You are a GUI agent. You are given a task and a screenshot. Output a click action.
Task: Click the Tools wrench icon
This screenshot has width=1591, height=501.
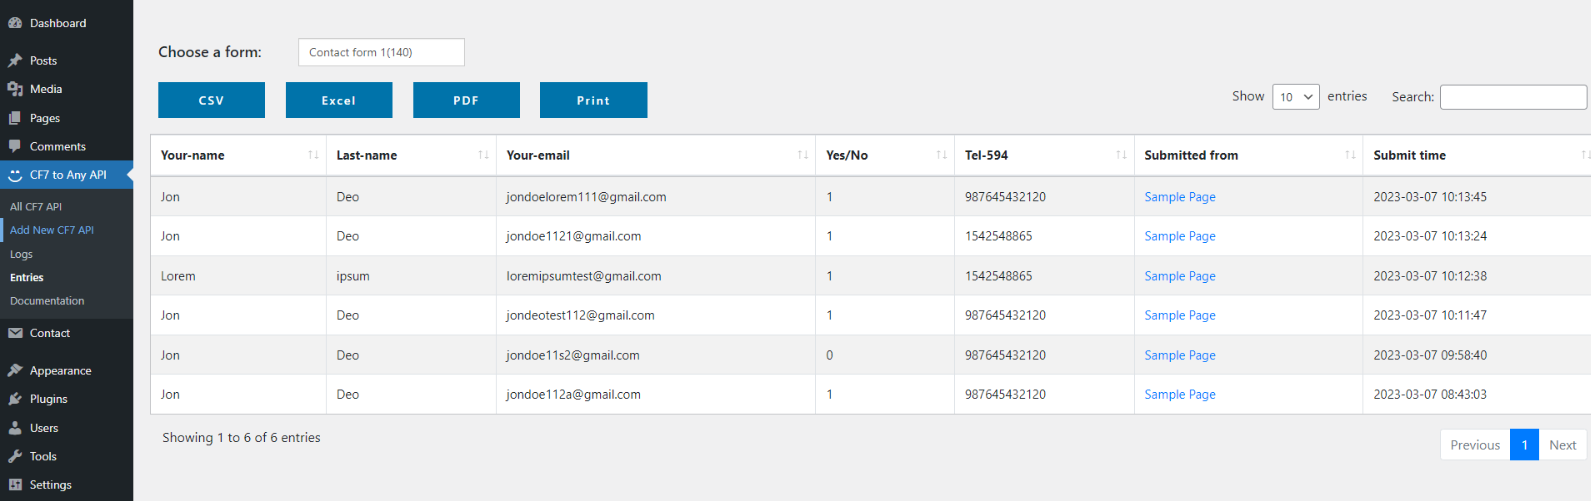pyautogui.click(x=15, y=456)
